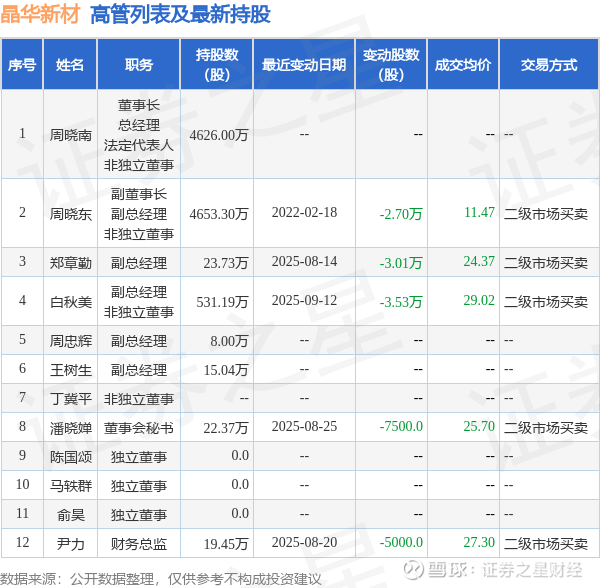Click 4653.30万 shareholding cell
Image resolution: width=600 pixels, height=588 pixels.
219,214
